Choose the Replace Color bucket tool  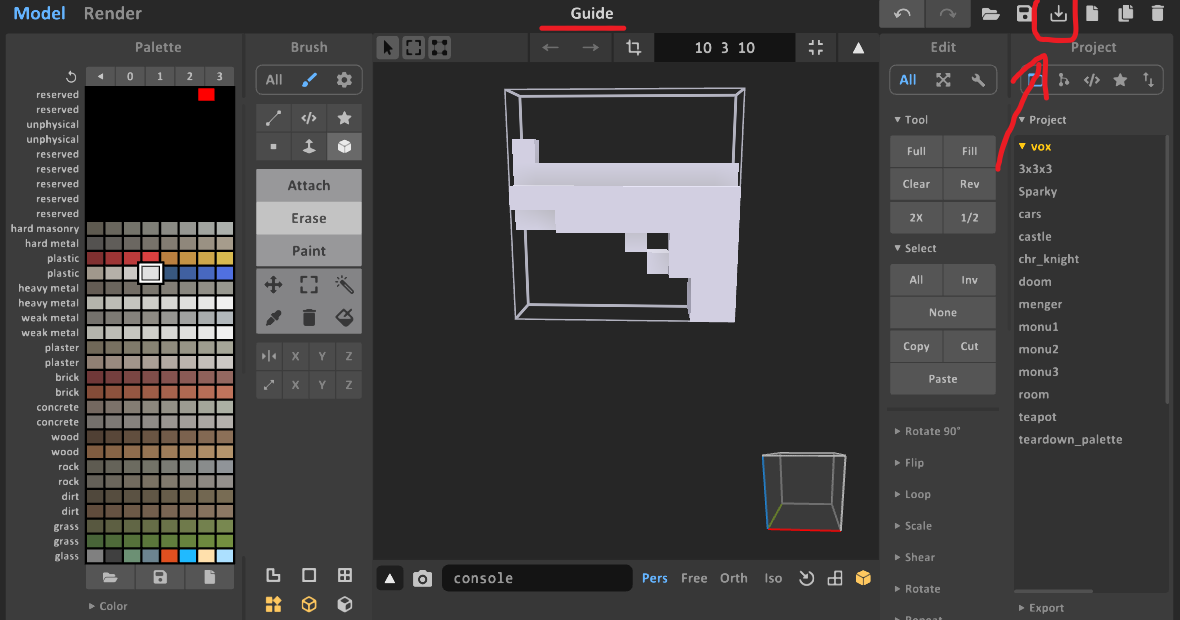tap(344, 318)
